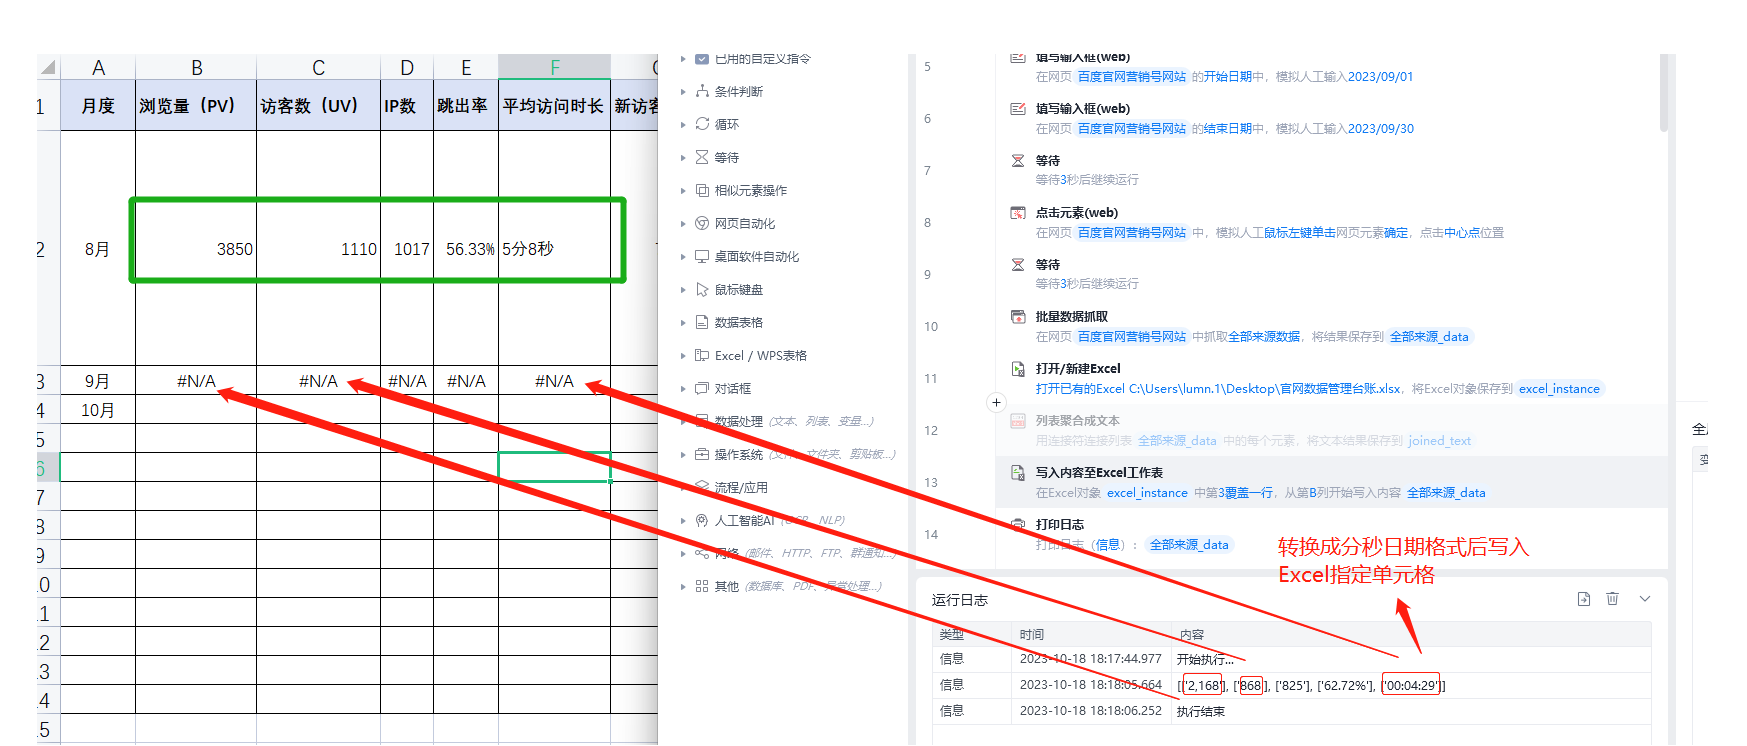This screenshot has height=746, width=1747.
Task: Clear the run log with the trash icon
Action: point(1612,599)
